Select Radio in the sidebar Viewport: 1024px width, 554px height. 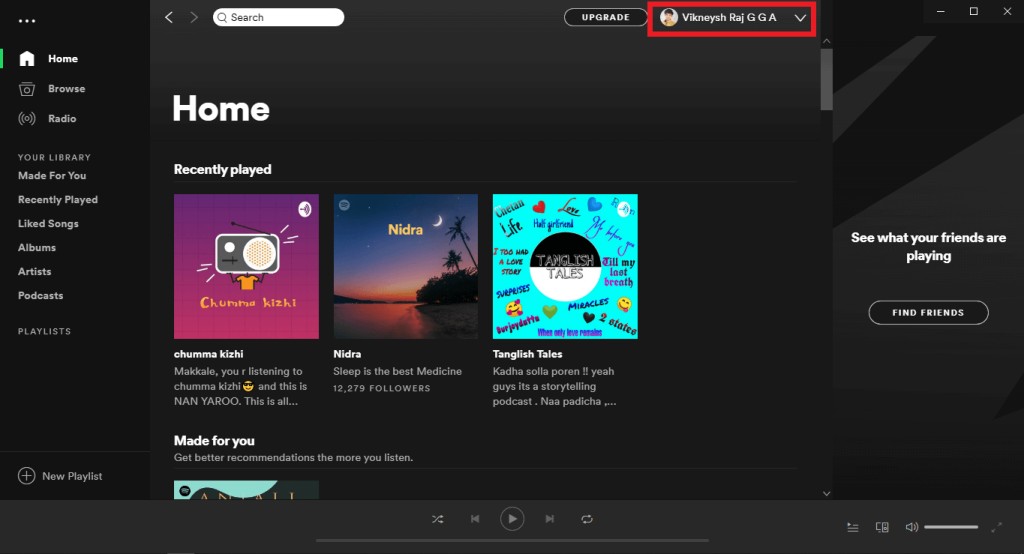[62, 119]
